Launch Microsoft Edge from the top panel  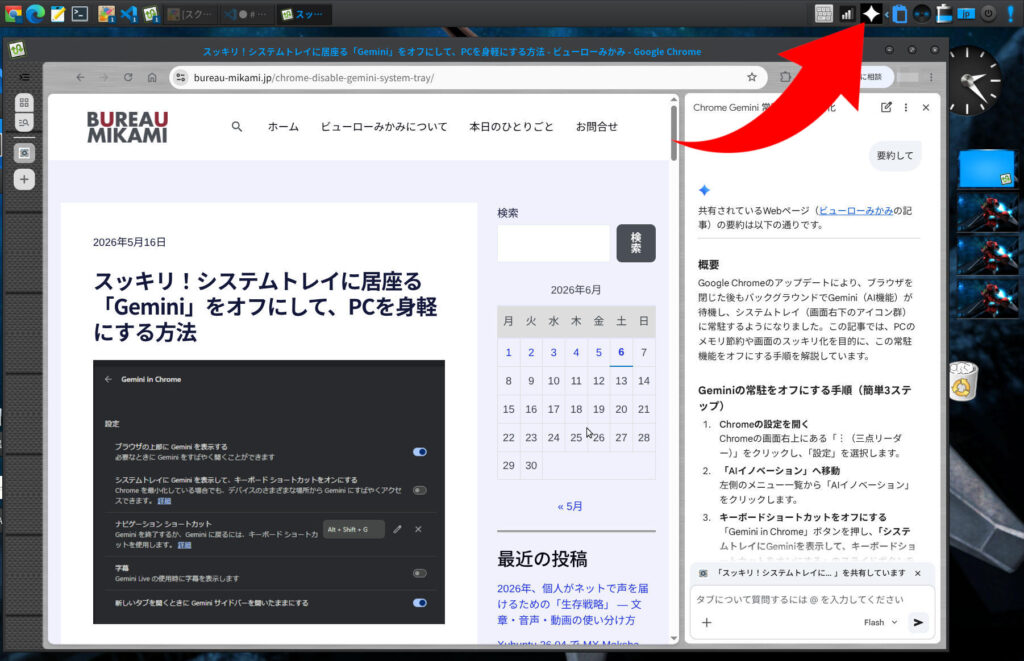(x=35, y=14)
